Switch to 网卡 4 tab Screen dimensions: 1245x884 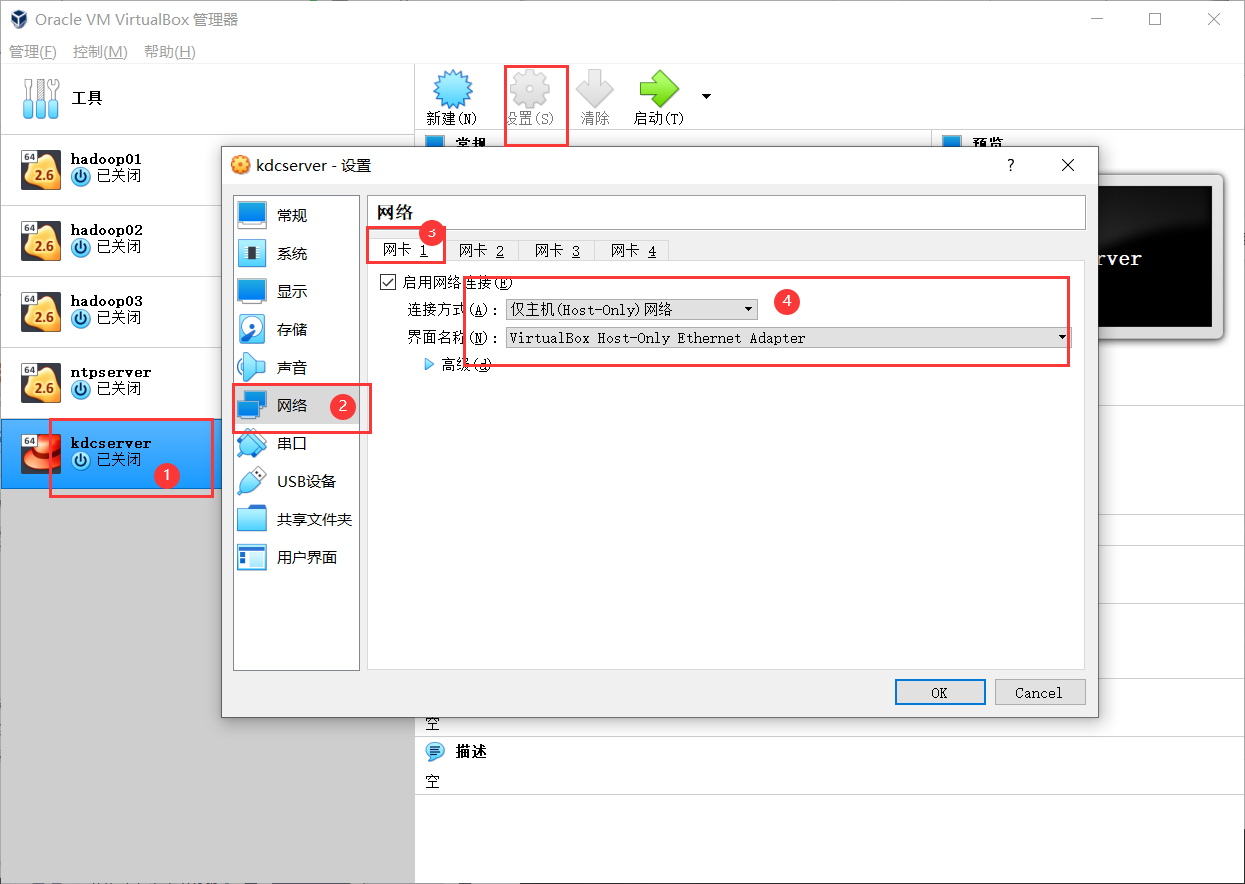[x=633, y=250]
